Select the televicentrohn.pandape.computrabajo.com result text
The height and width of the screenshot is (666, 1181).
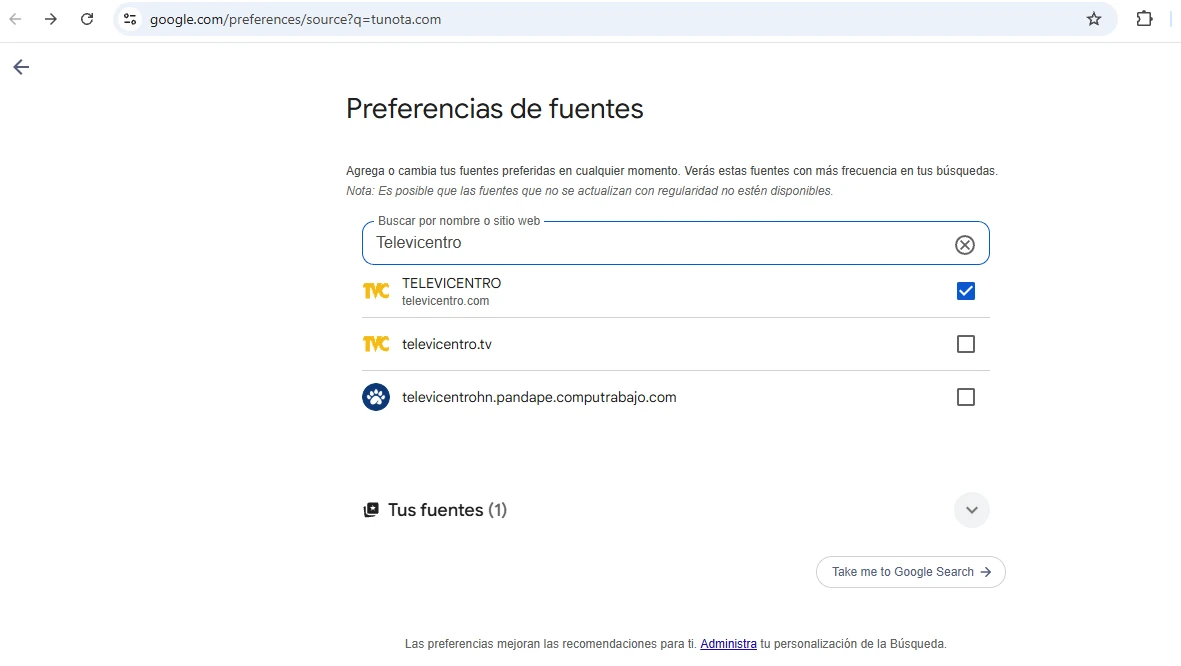(x=539, y=397)
